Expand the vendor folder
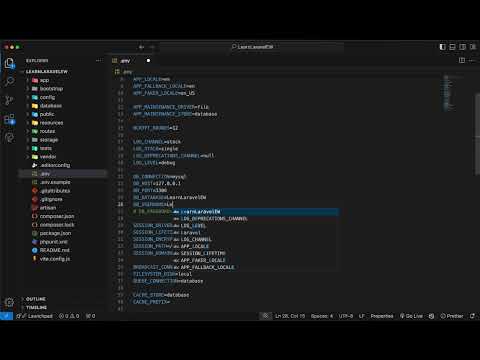This screenshot has width=480, height=360. [48, 157]
